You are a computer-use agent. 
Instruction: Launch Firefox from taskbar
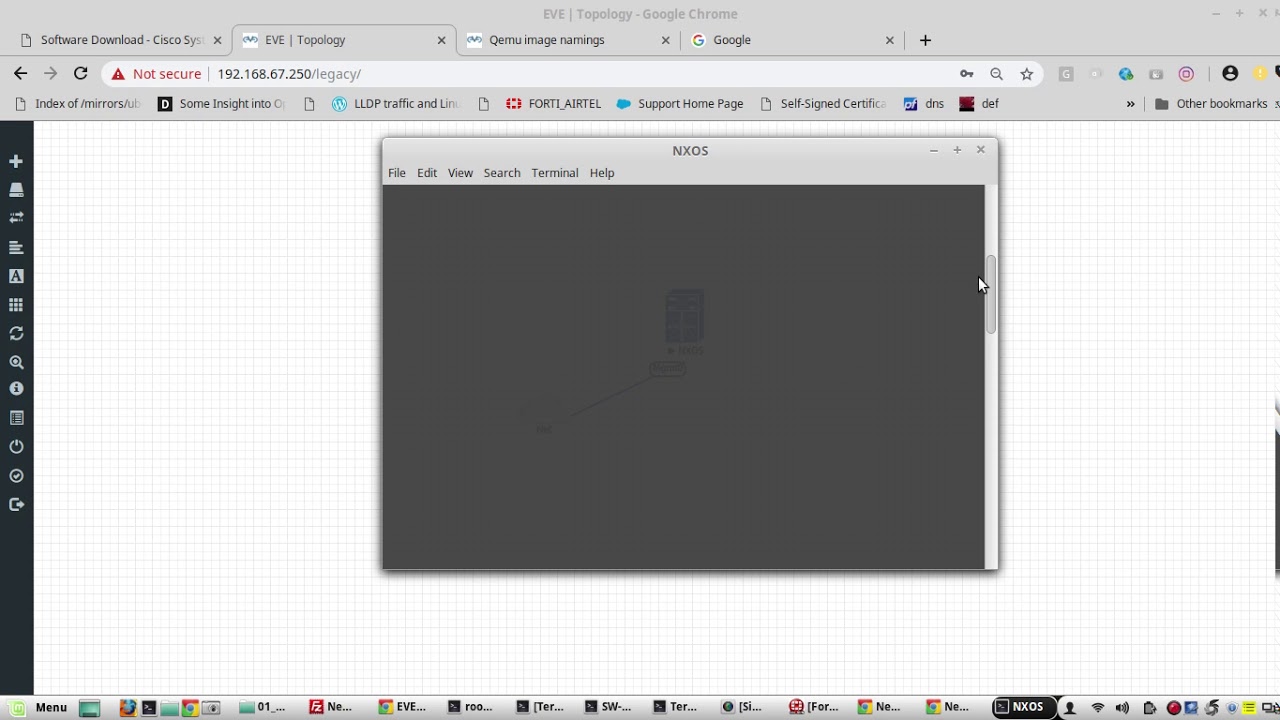click(128, 708)
